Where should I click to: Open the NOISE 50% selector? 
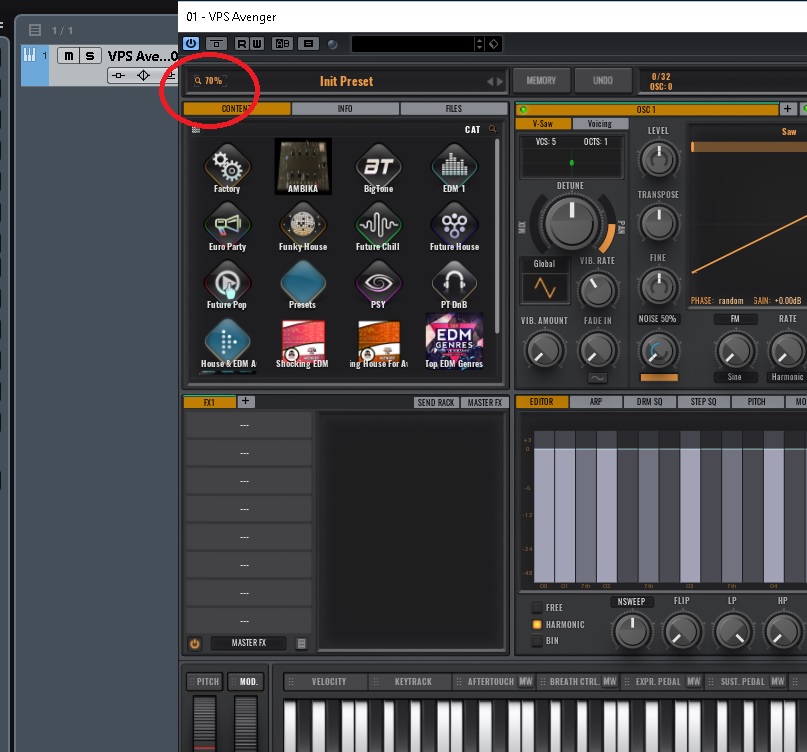click(657, 319)
